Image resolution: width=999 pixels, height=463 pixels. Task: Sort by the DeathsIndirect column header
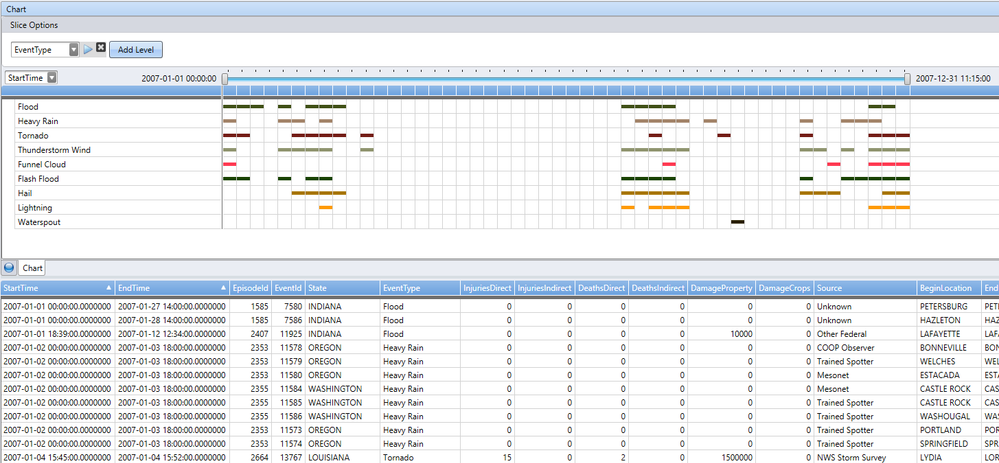[658, 288]
